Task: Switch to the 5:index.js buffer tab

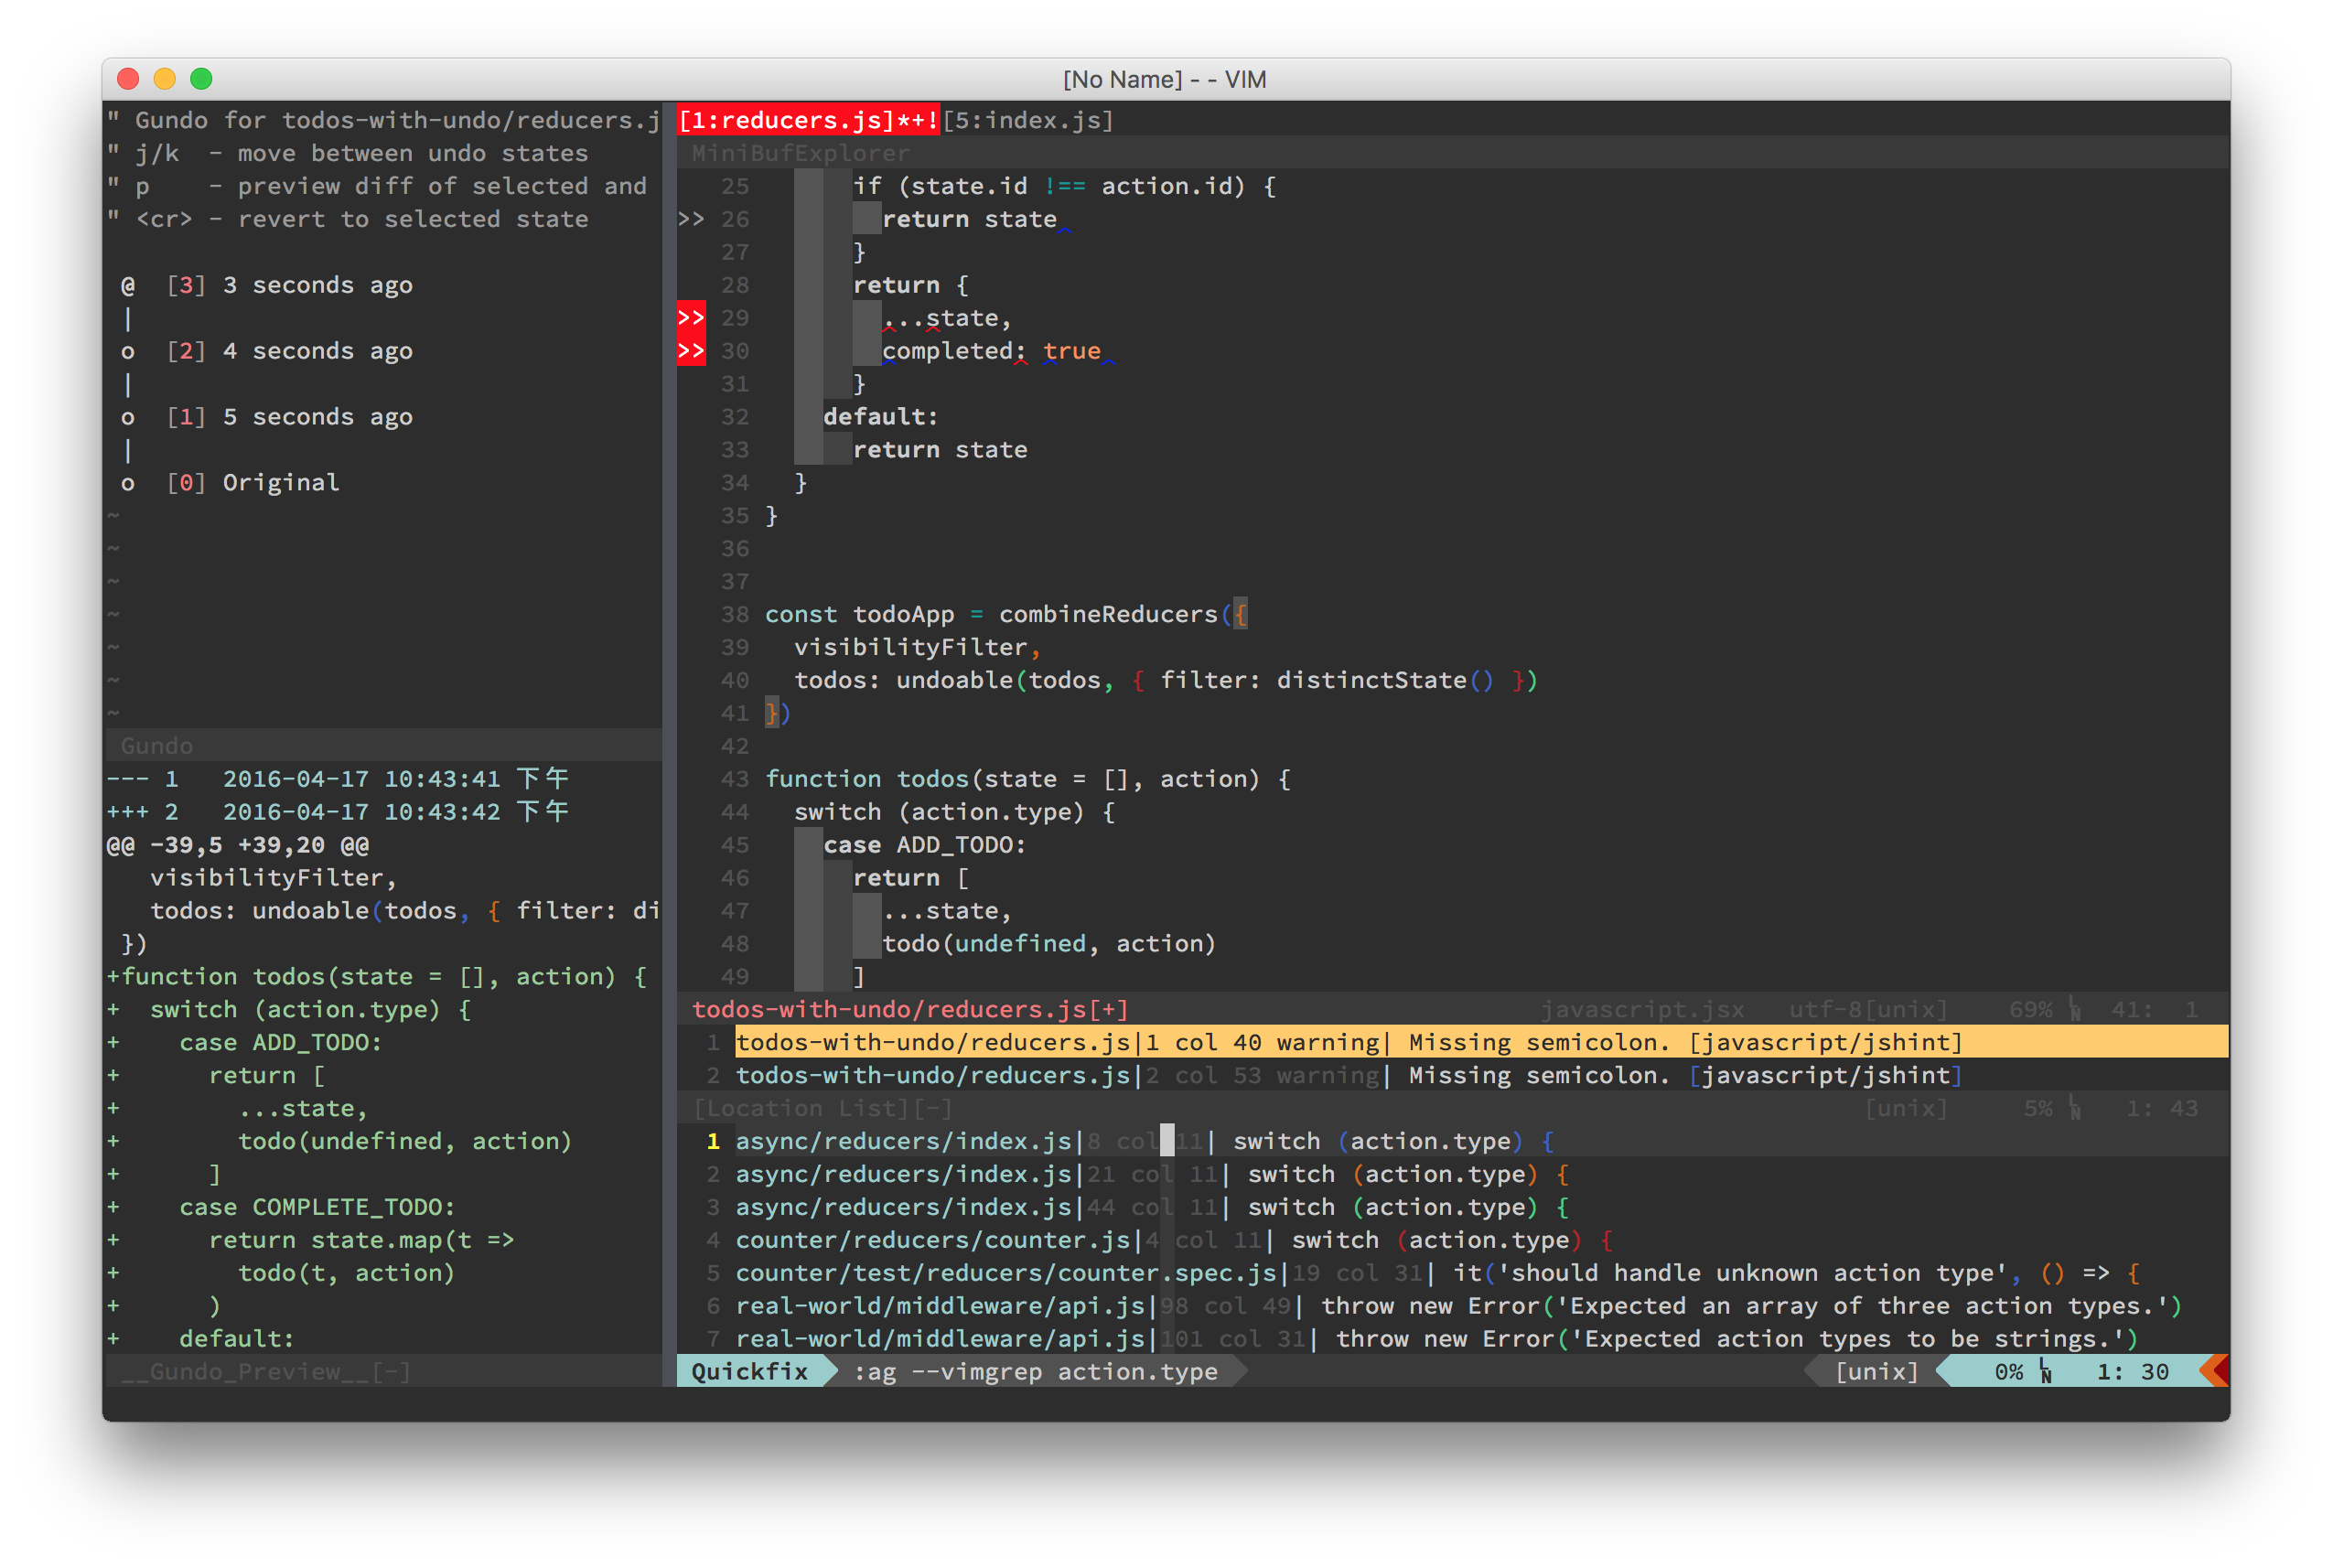Action: point(1028,120)
